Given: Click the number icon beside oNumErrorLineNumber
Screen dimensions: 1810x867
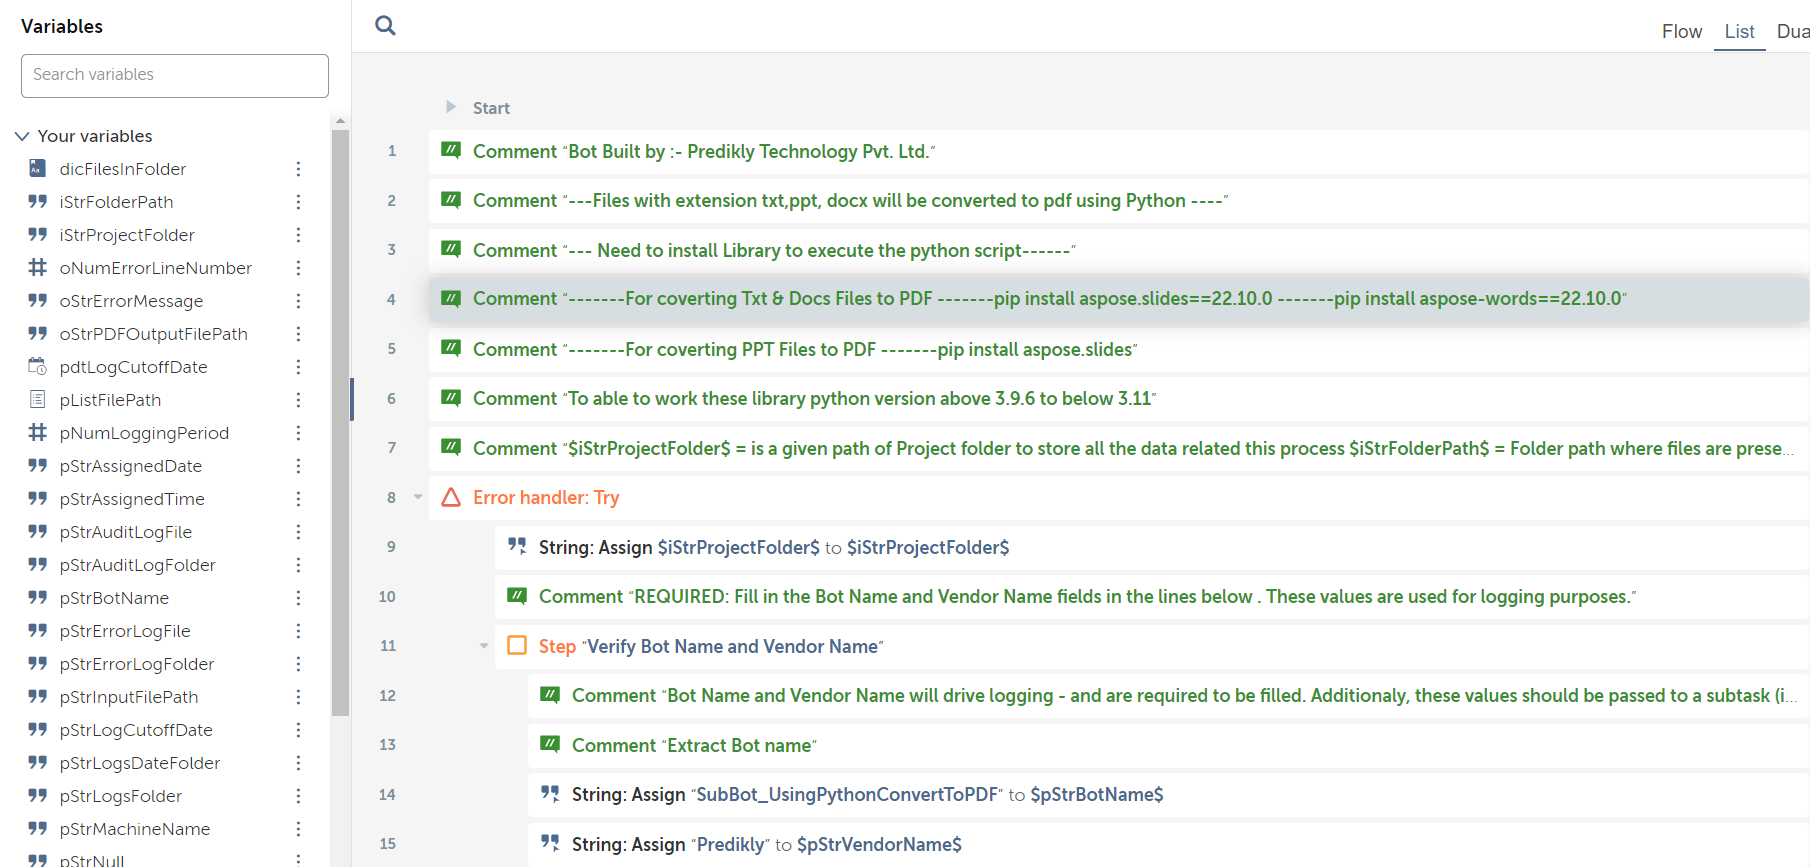Looking at the screenshot, I should coord(38,268).
